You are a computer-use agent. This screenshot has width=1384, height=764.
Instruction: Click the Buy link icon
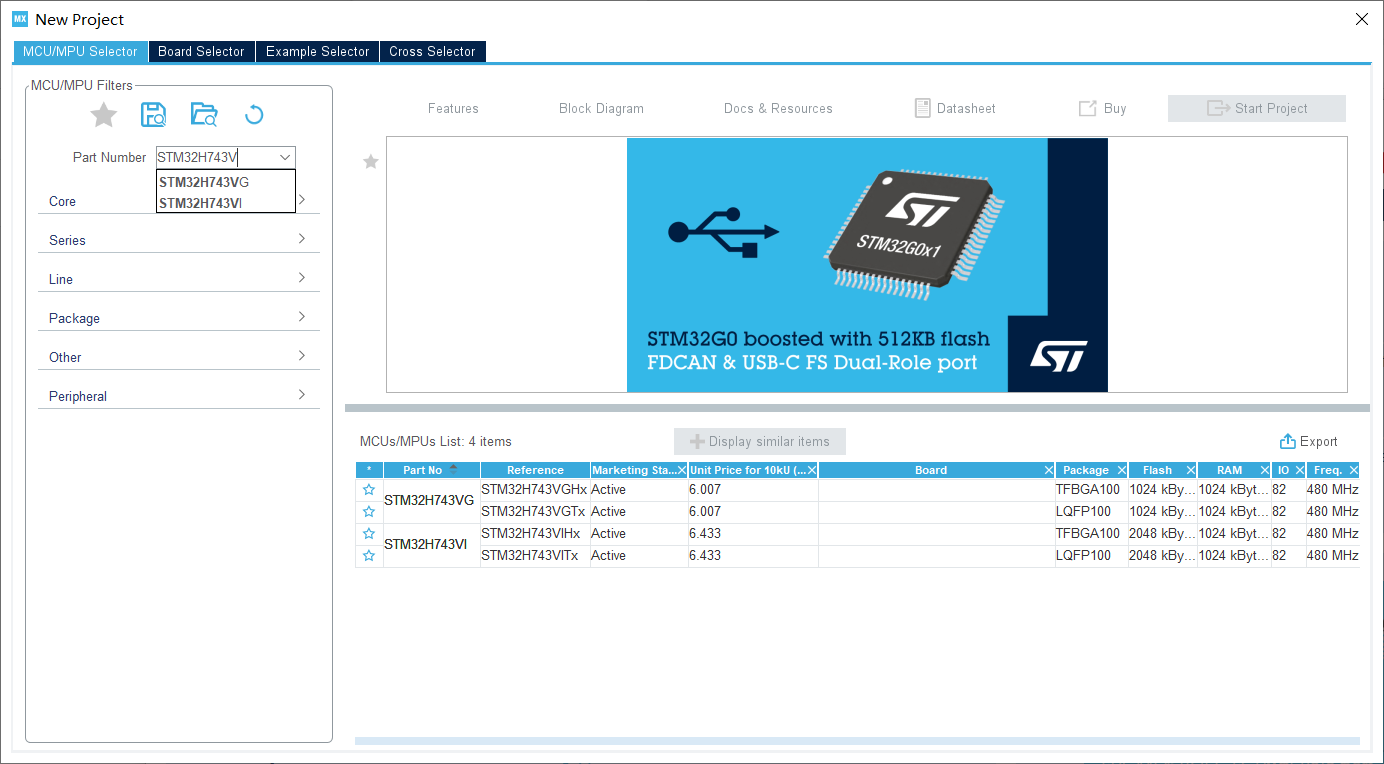pyautogui.click(x=1088, y=108)
